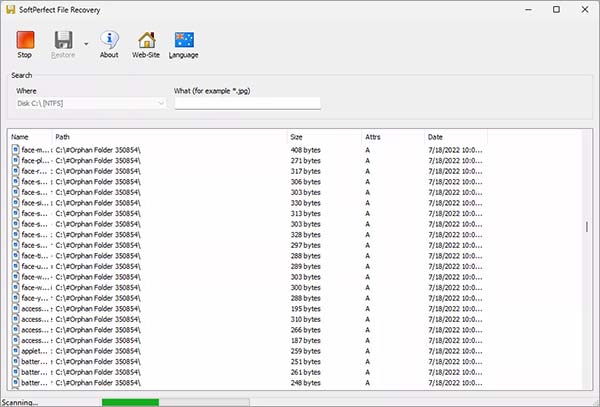Viewport: 600px width, 407px height.
Task: Sort the list by Name column header
Action: coord(31,137)
